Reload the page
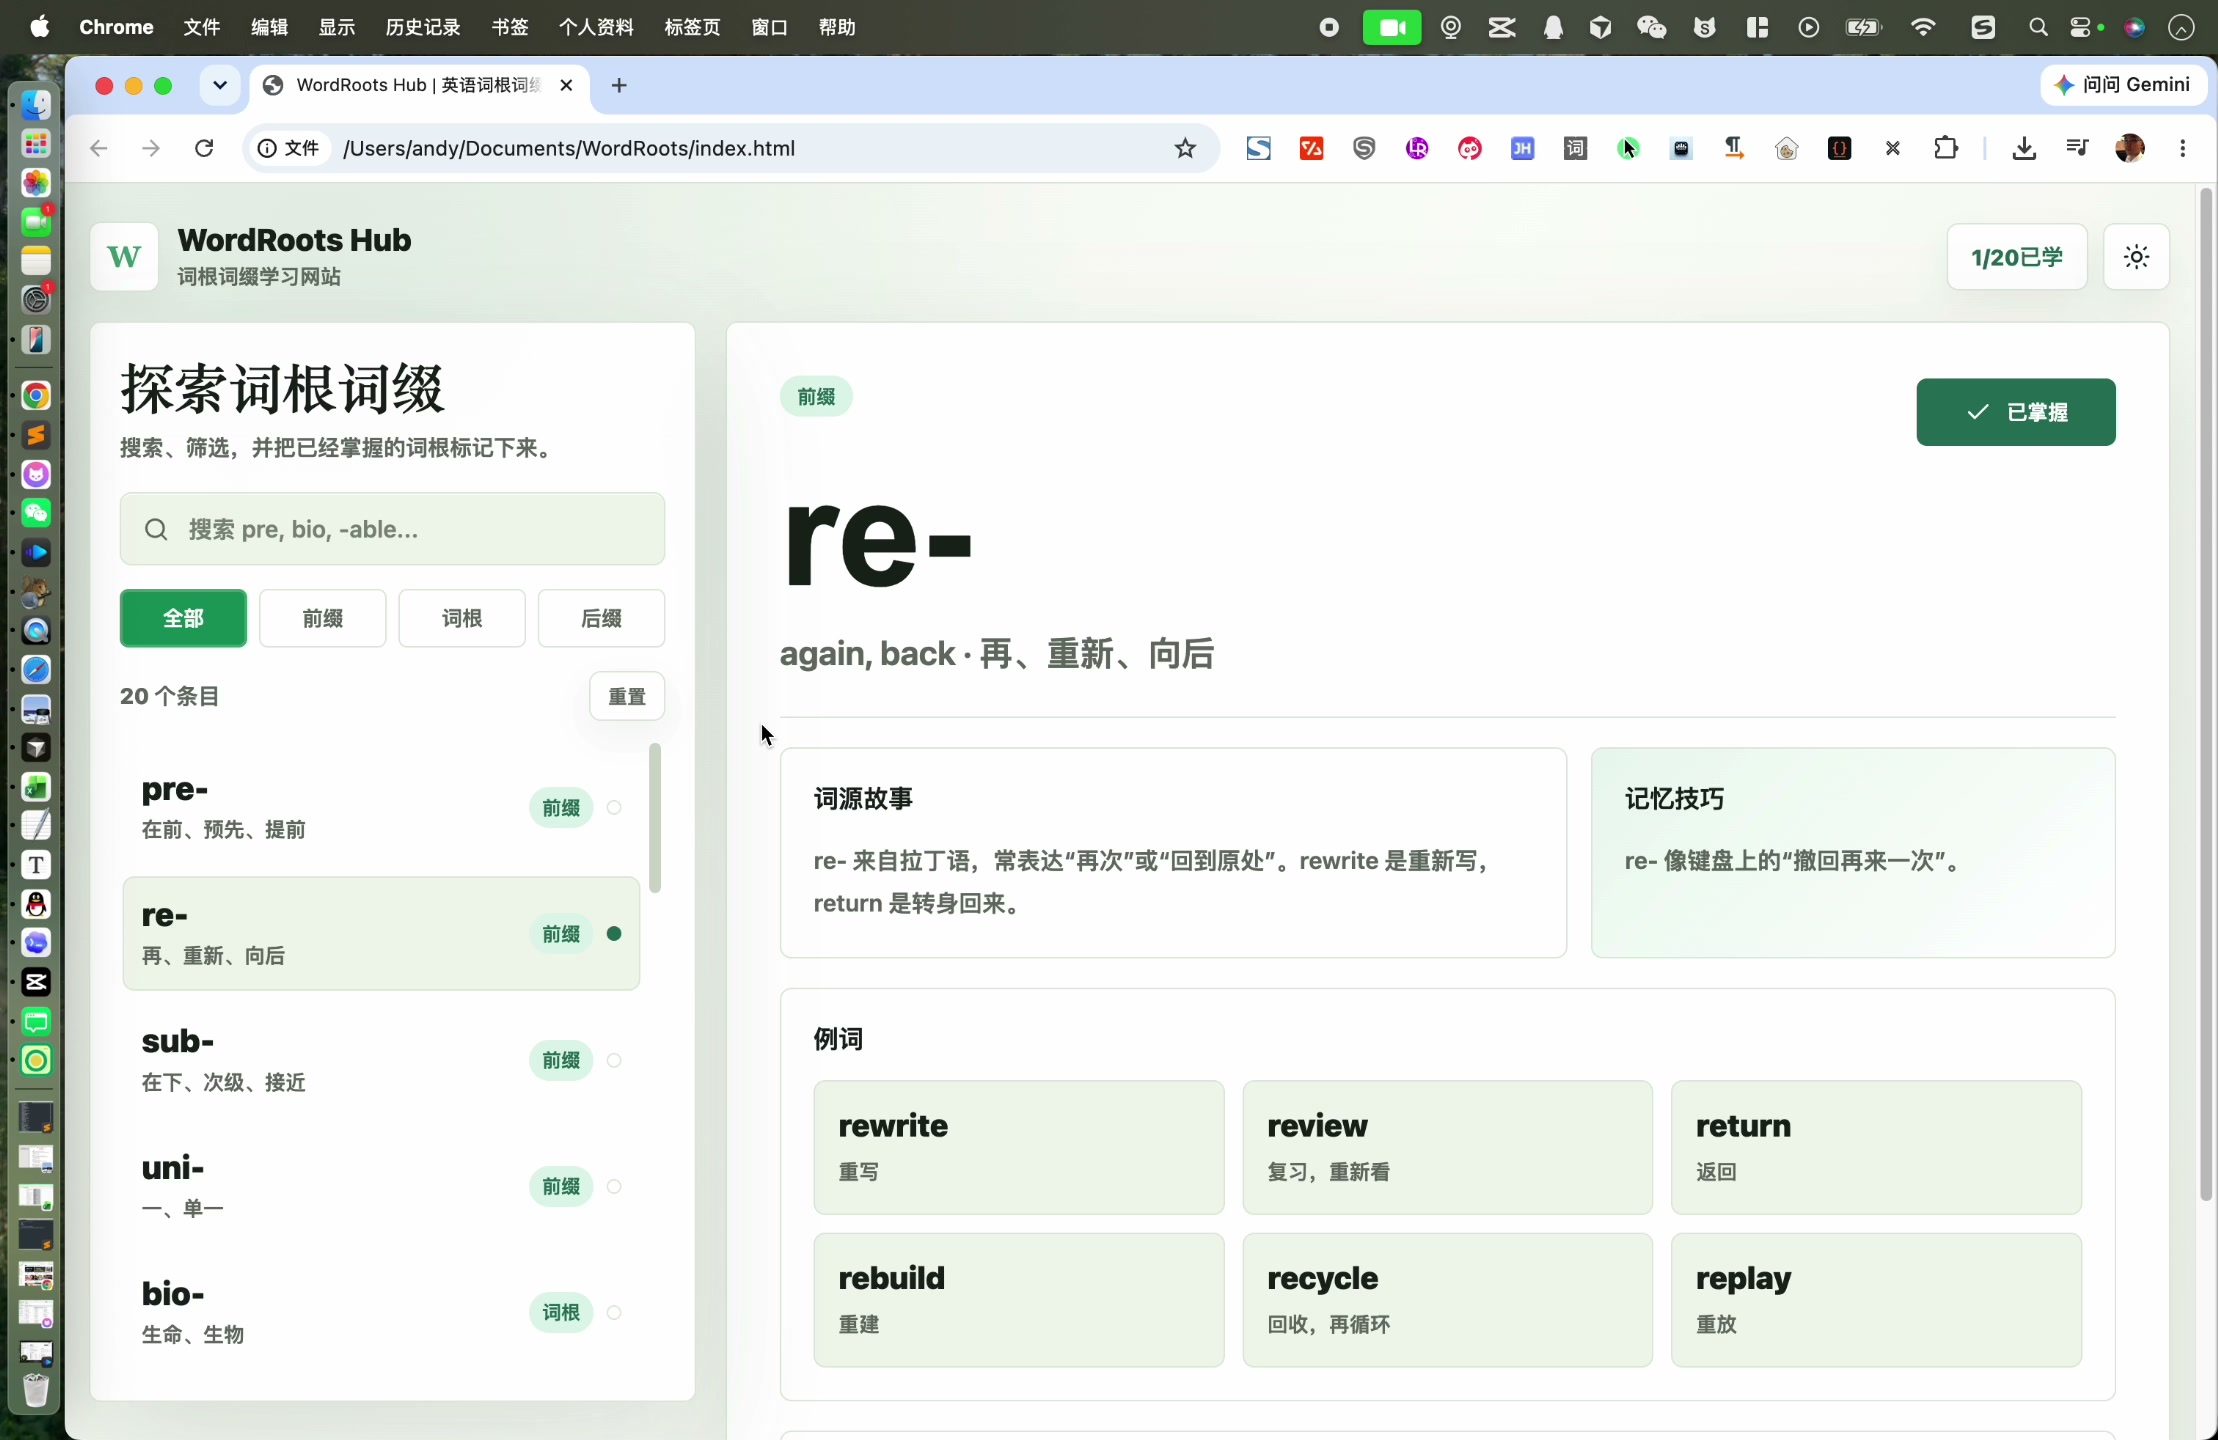The image size is (2218, 1440). (204, 148)
